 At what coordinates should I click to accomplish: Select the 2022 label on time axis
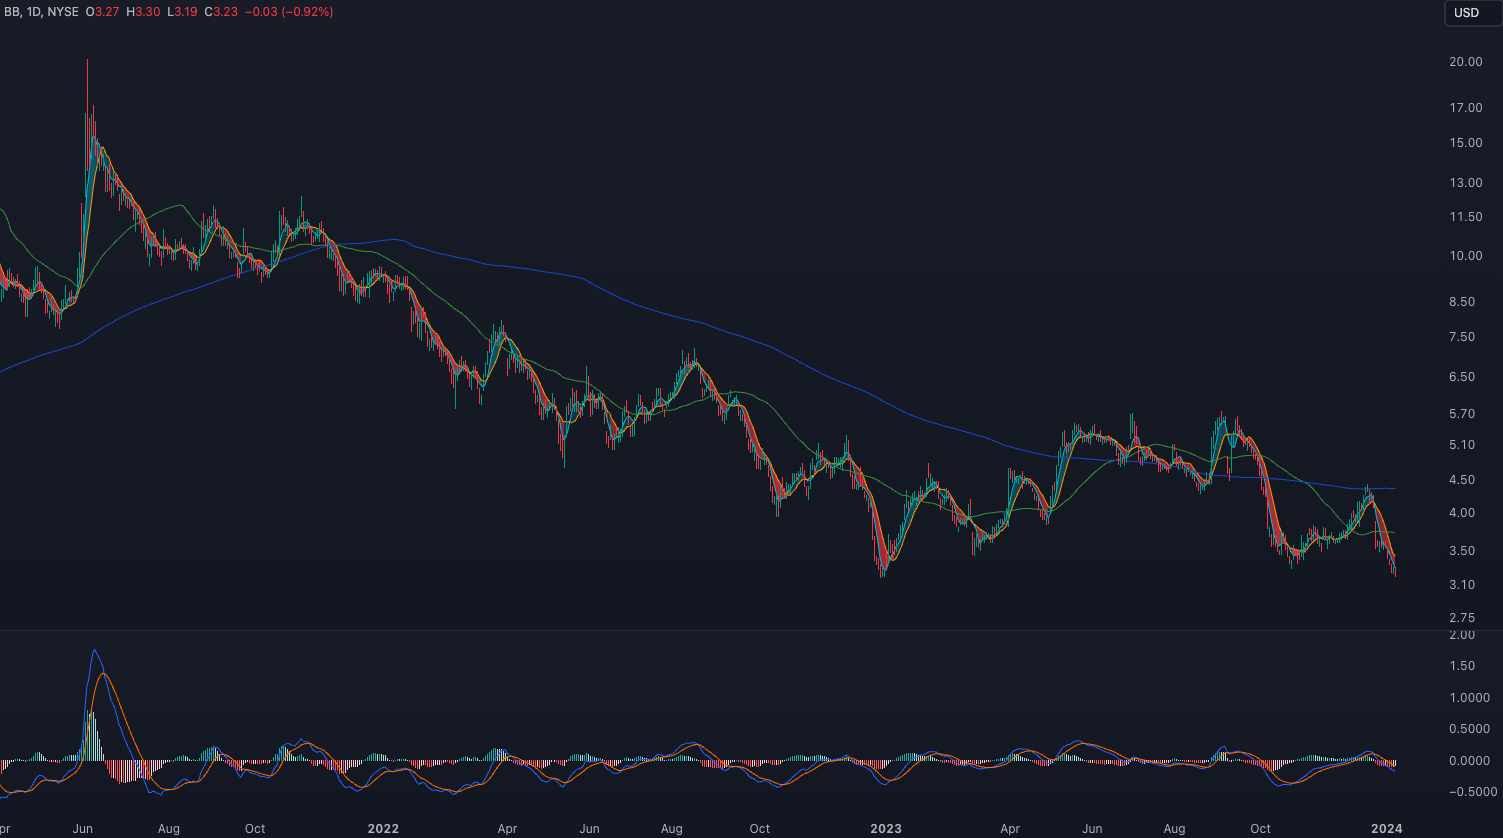(383, 829)
